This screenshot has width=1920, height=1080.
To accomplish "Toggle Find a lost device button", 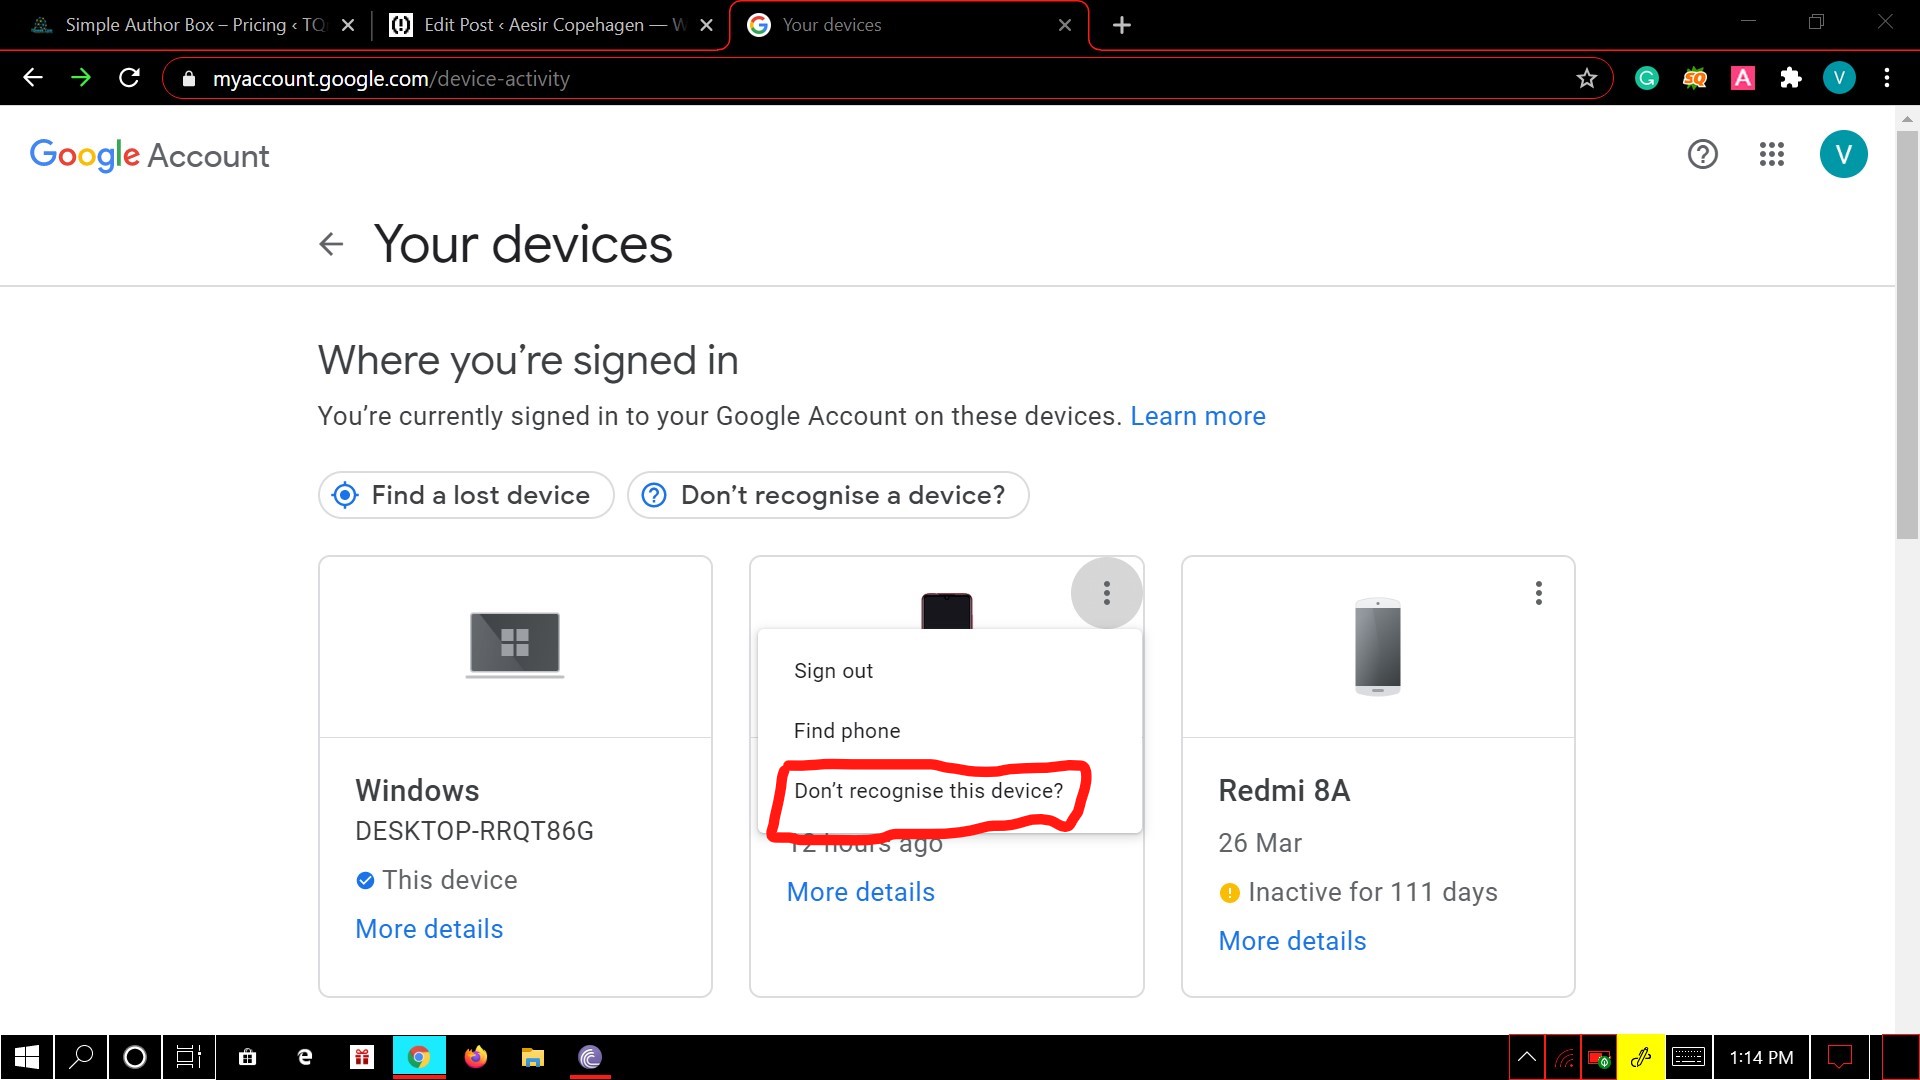I will [x=465, y=495].
